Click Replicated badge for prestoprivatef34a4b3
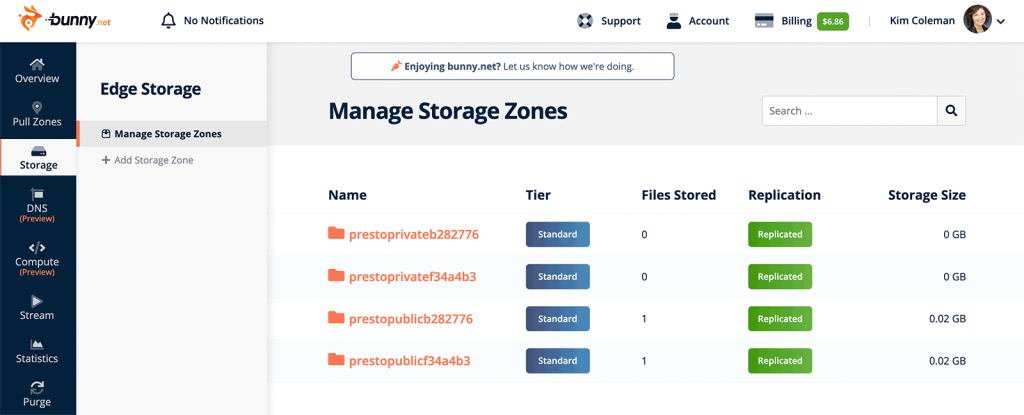 tap(780, 276)
